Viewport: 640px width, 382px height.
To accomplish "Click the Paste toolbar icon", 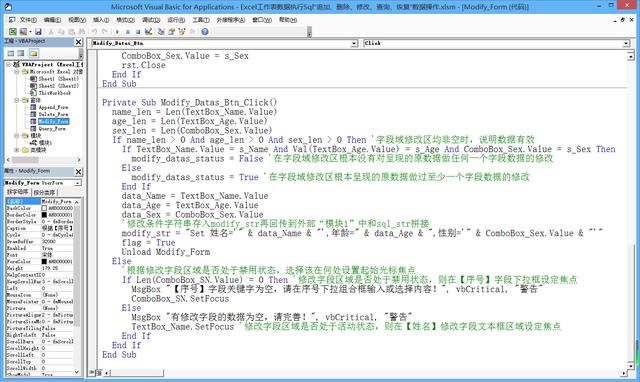I will pyautogui.click(x=71, y=31).
